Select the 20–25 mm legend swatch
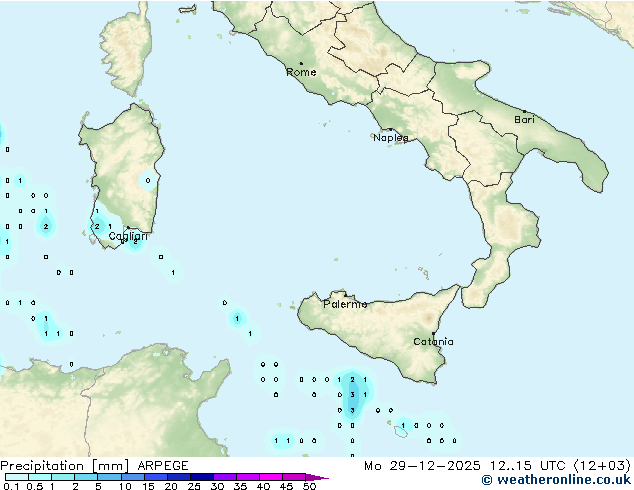The width and height of the screenshot is (634, 490). (179, 477)
